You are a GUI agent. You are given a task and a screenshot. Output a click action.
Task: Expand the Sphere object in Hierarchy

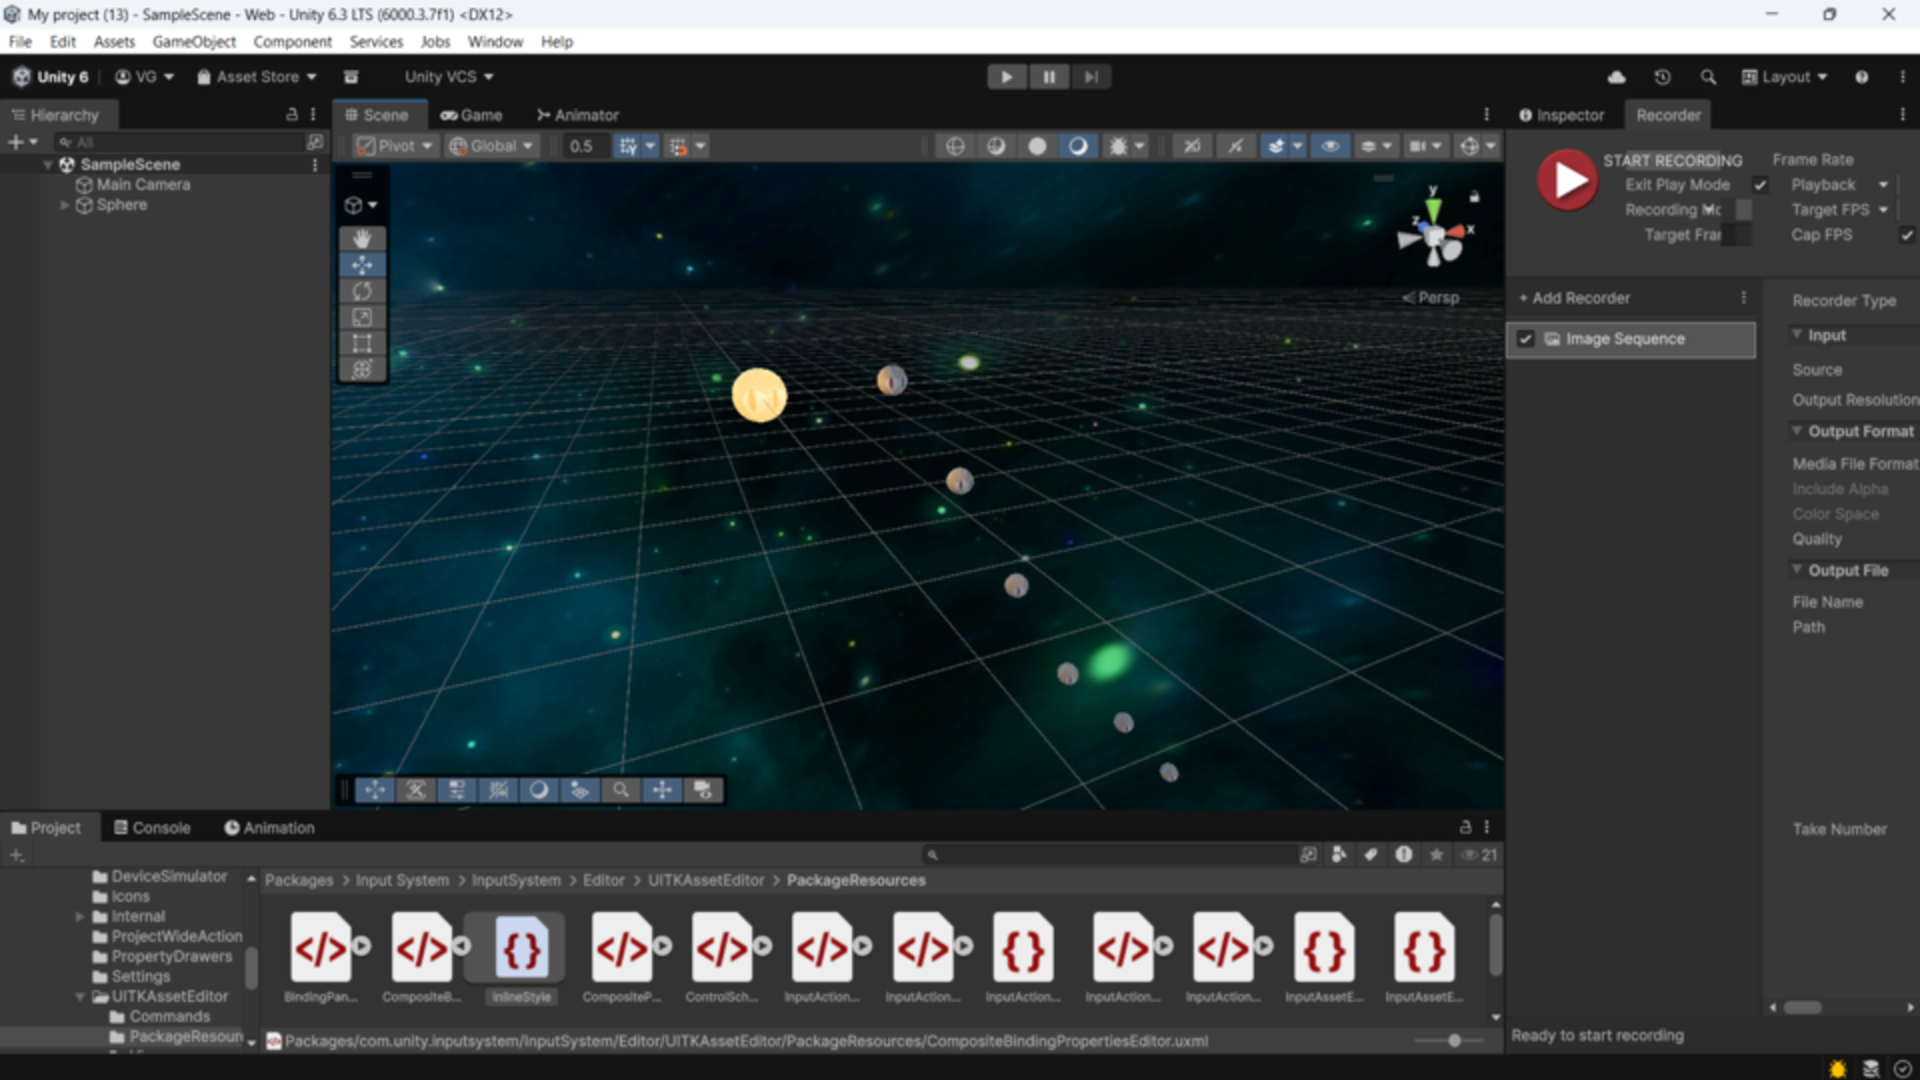pyautogui.click(x=65, y=205)
